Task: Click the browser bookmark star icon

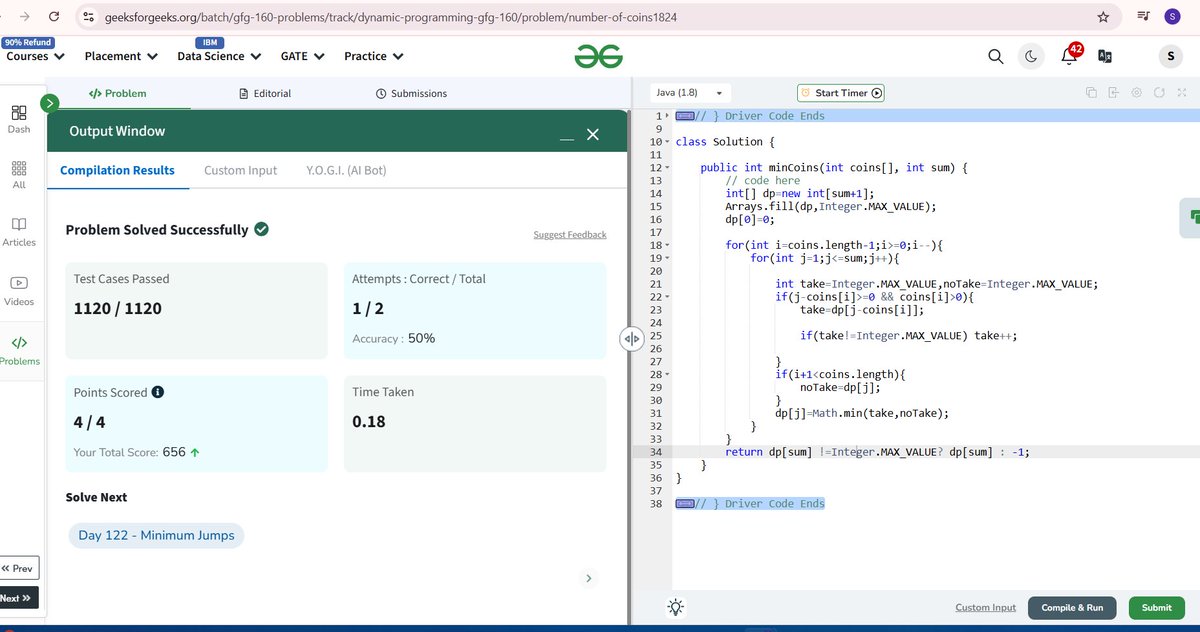Action: pyautogui.click(x=1103, y=17)
